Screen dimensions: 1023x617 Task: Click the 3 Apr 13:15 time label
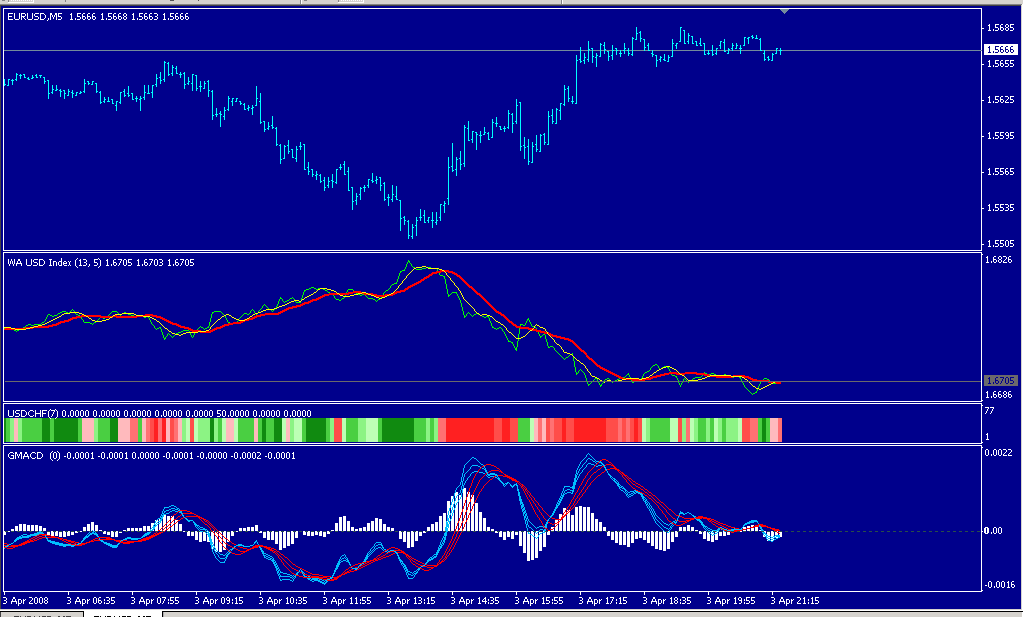tap(411, 600)
